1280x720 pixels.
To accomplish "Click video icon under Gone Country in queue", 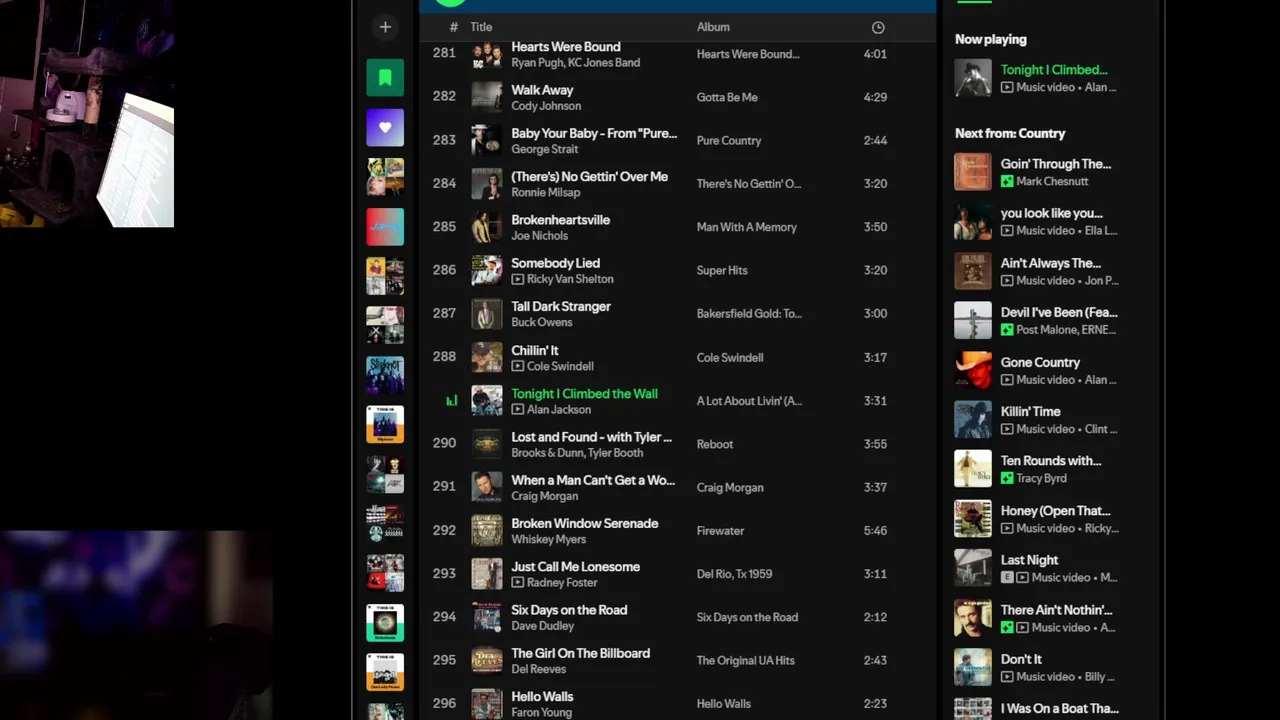I will pos(1007,379).
